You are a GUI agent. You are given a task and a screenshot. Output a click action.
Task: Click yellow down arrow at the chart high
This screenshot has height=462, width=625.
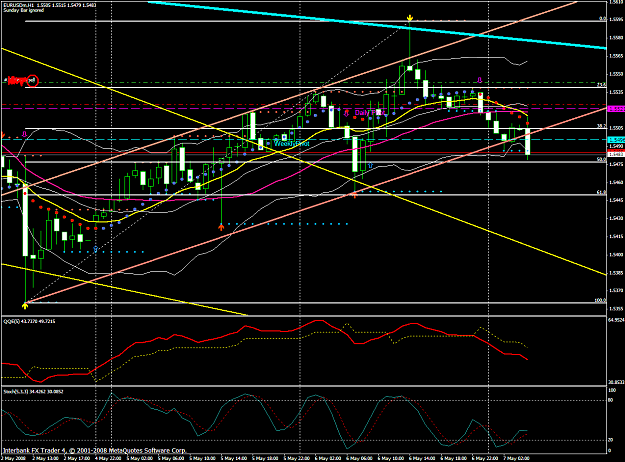(409, 18)
